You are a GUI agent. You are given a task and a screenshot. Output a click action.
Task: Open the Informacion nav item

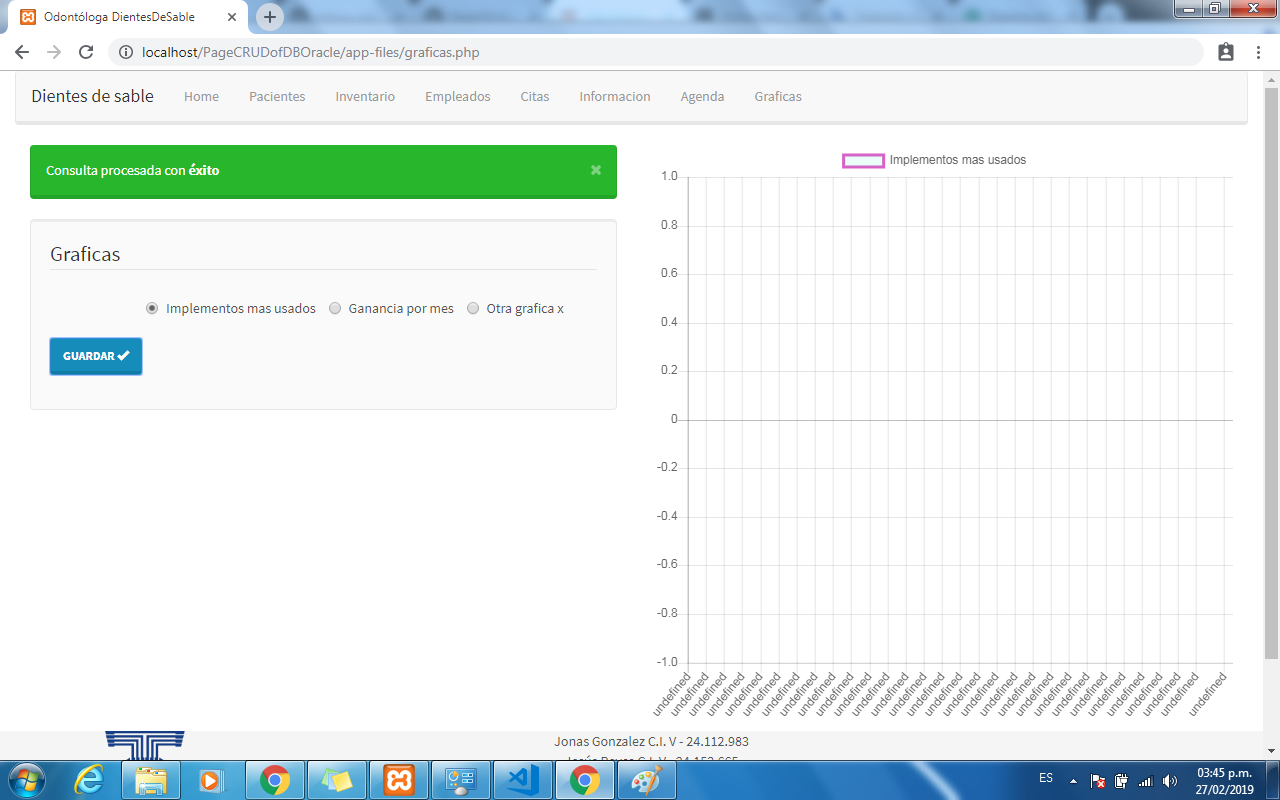(x=615, y=97)
